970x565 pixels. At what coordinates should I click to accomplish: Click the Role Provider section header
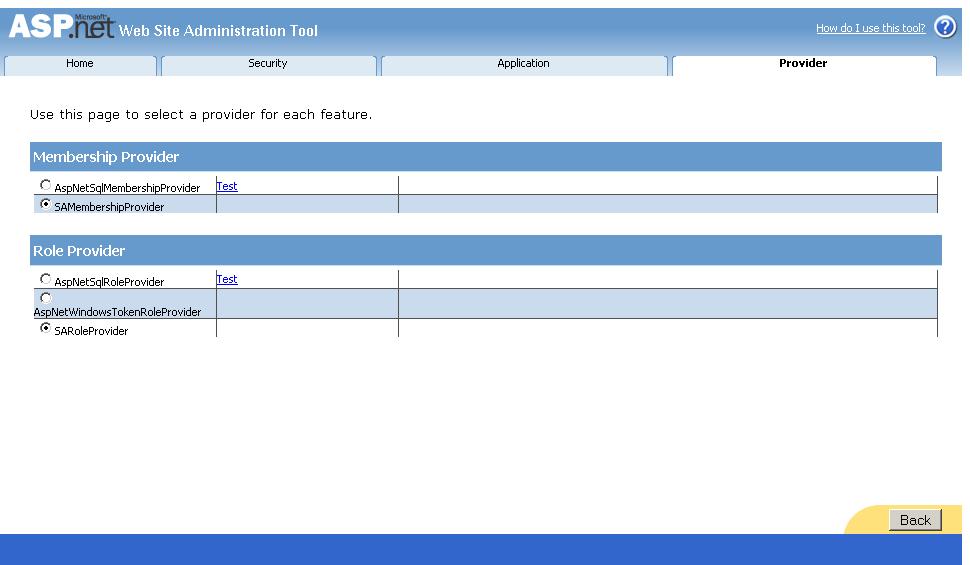click(x=486, y=251)
